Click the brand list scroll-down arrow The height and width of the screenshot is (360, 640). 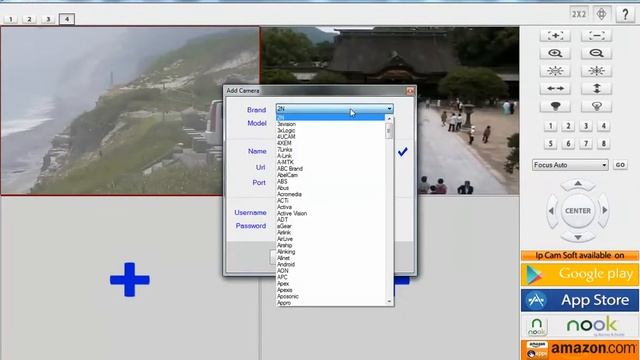tap(389, 302)
